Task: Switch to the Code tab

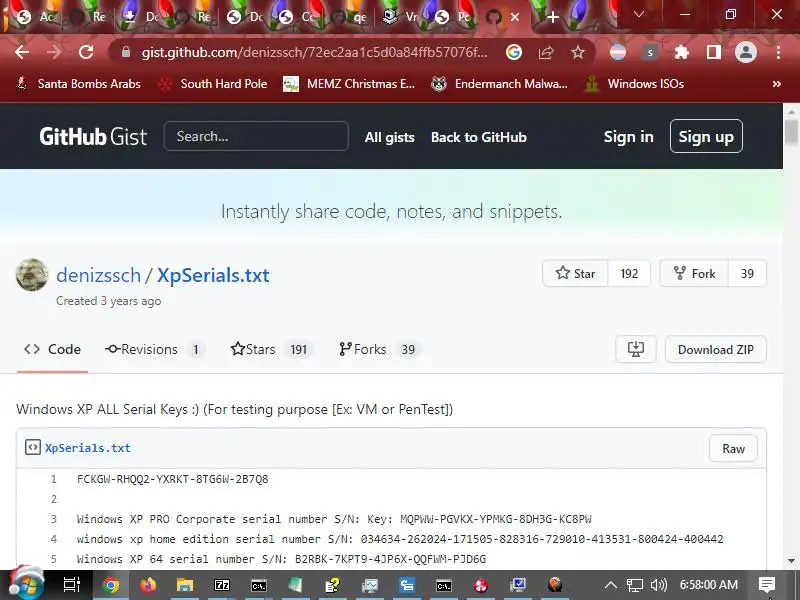Action: 53,349
